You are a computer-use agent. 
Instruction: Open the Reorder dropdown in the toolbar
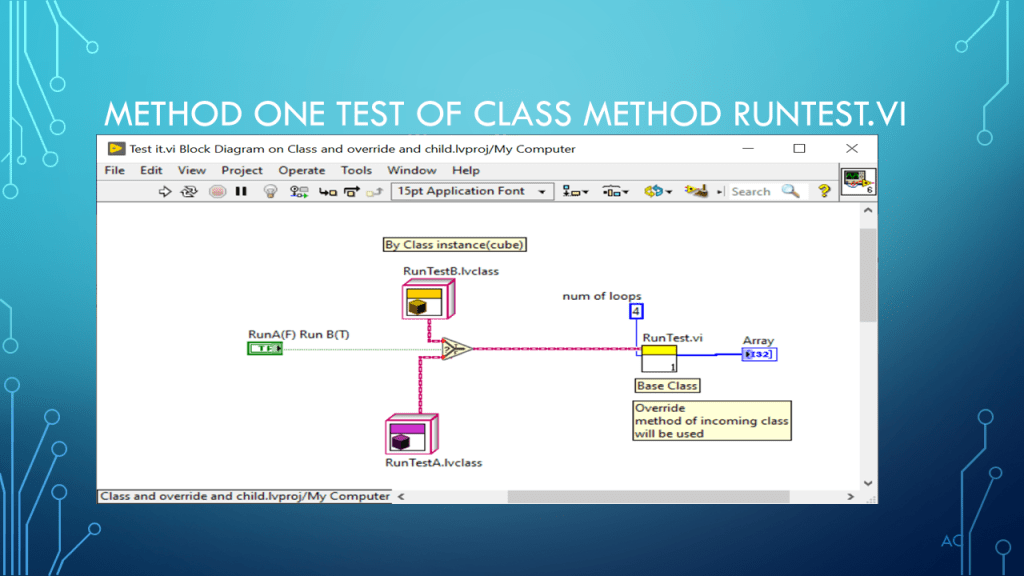[658, 192]
